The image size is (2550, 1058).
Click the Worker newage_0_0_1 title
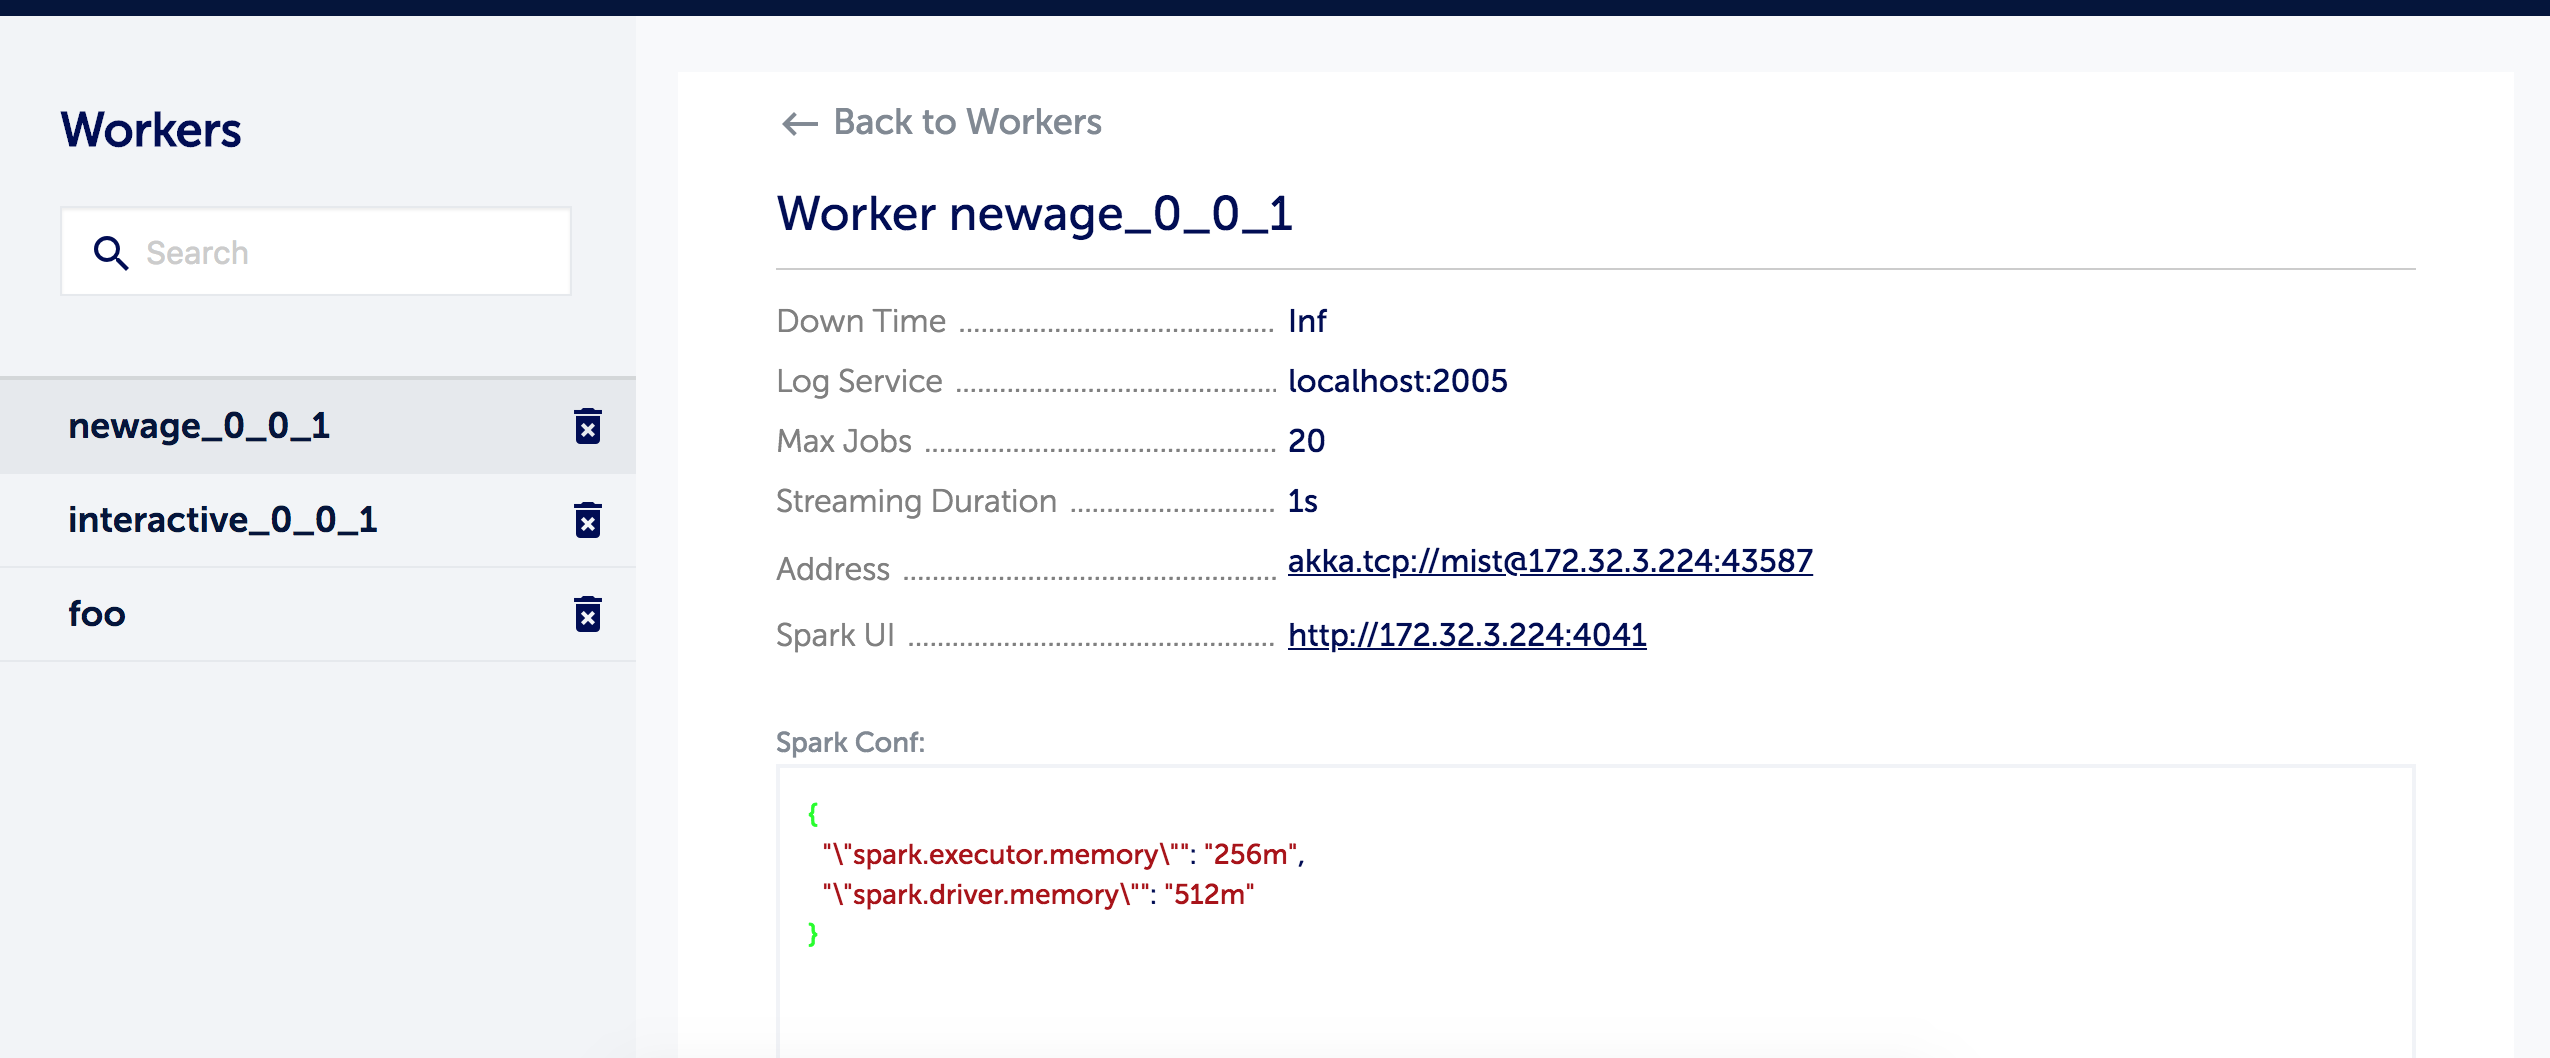coord(1035,214)
